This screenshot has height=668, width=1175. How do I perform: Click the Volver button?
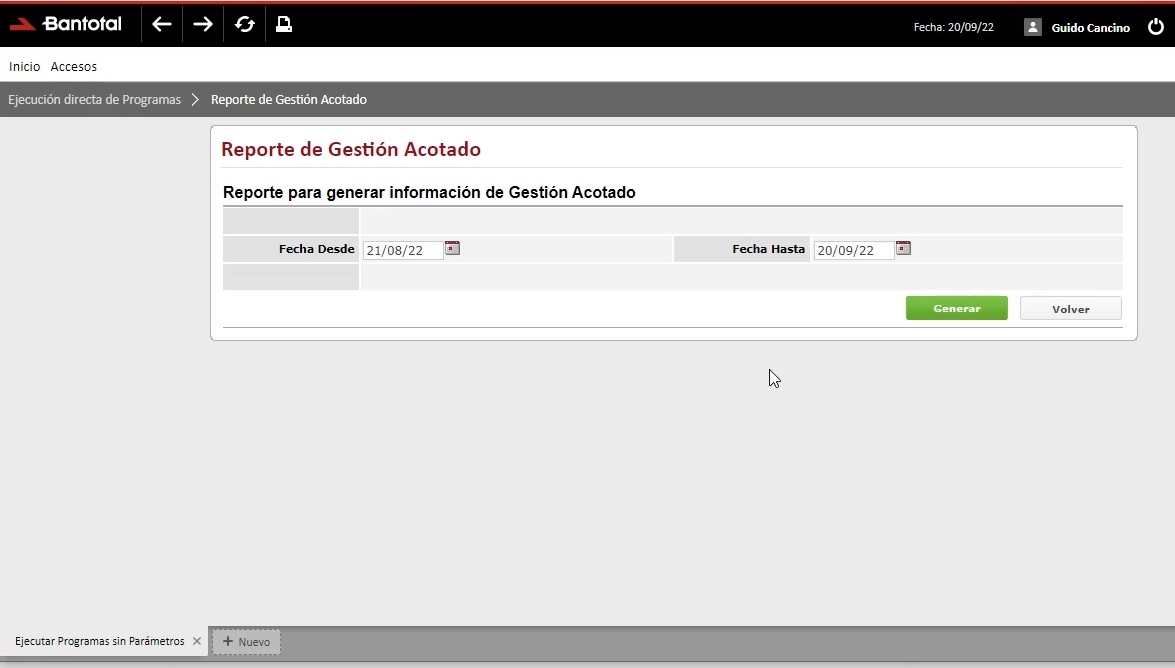[x=1070, y=308]
